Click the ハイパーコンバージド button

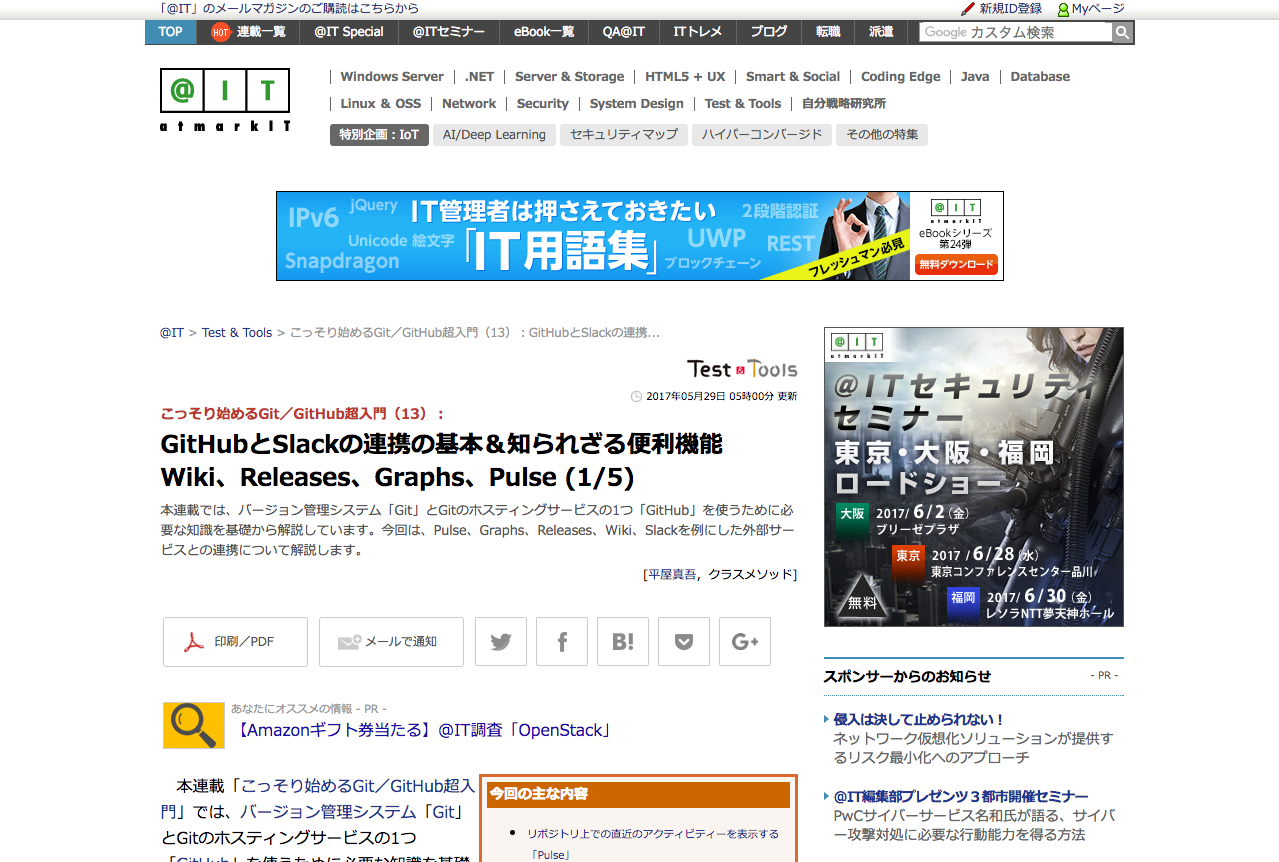pyautogui.click(x=762, y=135)
